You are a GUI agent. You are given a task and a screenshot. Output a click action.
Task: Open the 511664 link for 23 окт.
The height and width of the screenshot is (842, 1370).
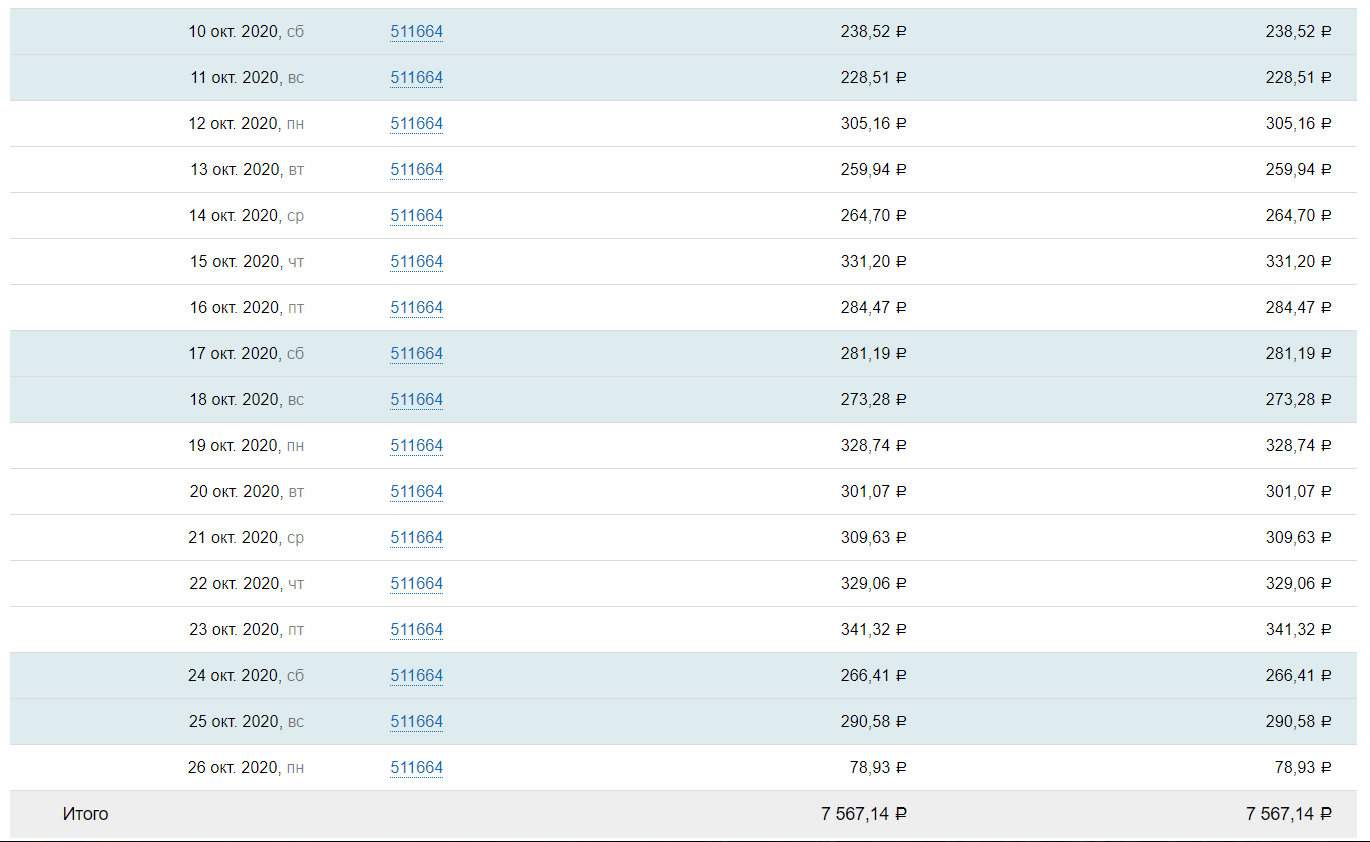(416, 630)
